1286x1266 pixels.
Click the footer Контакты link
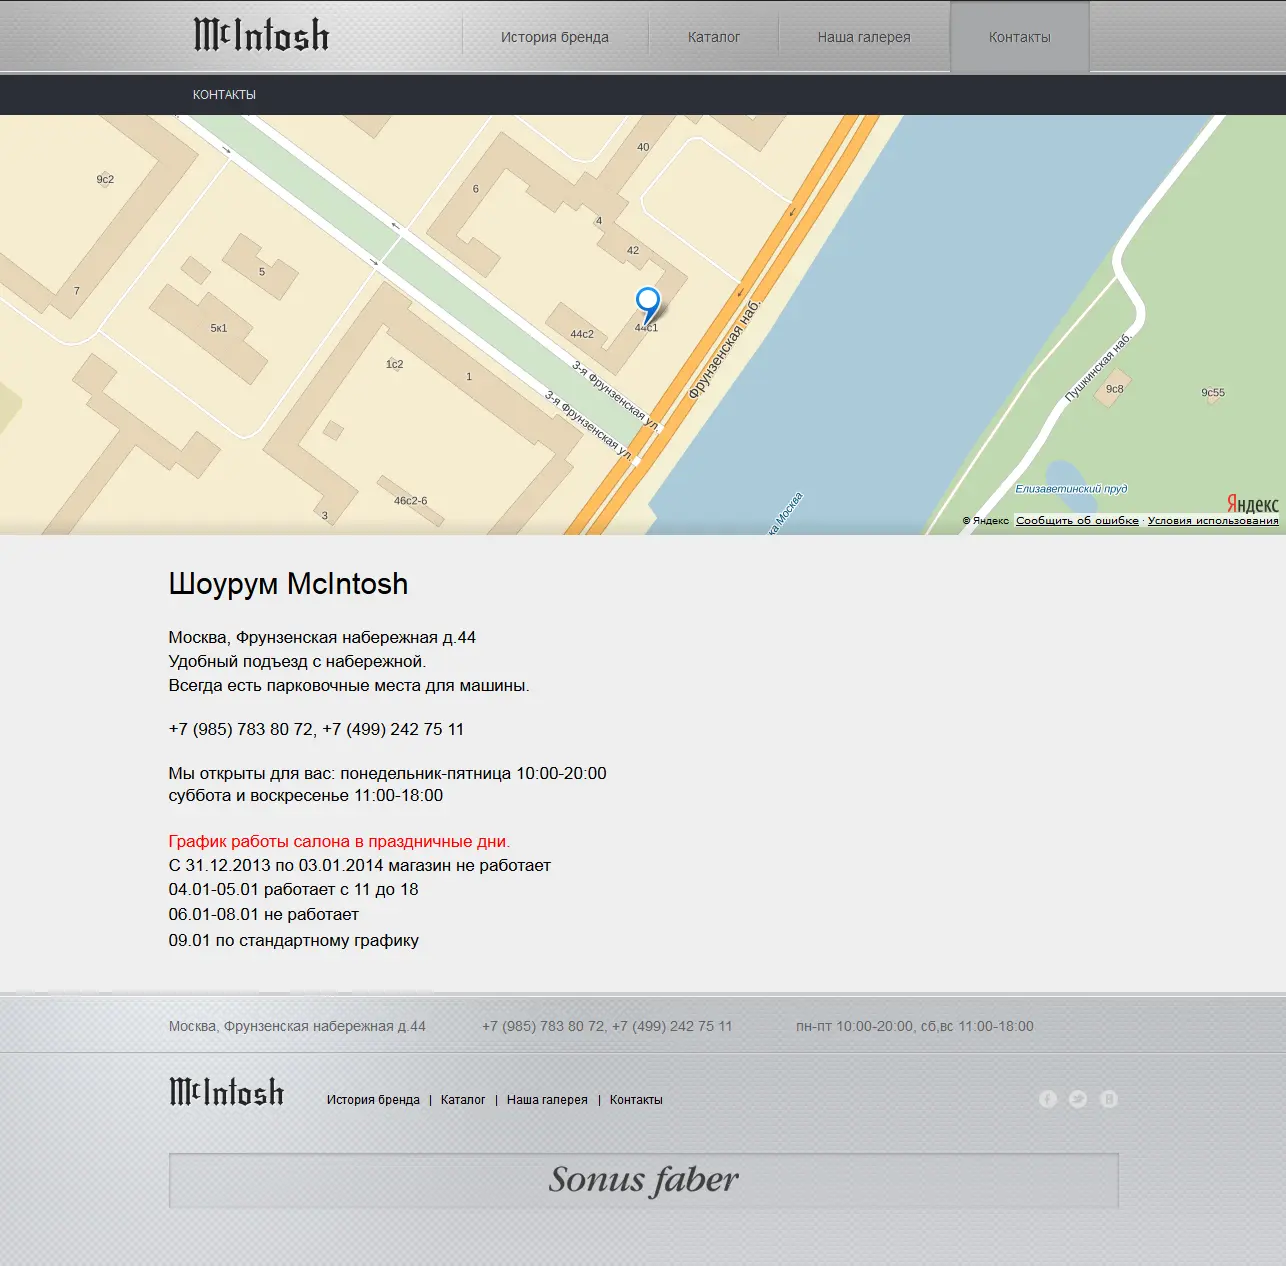point(636,1100)
